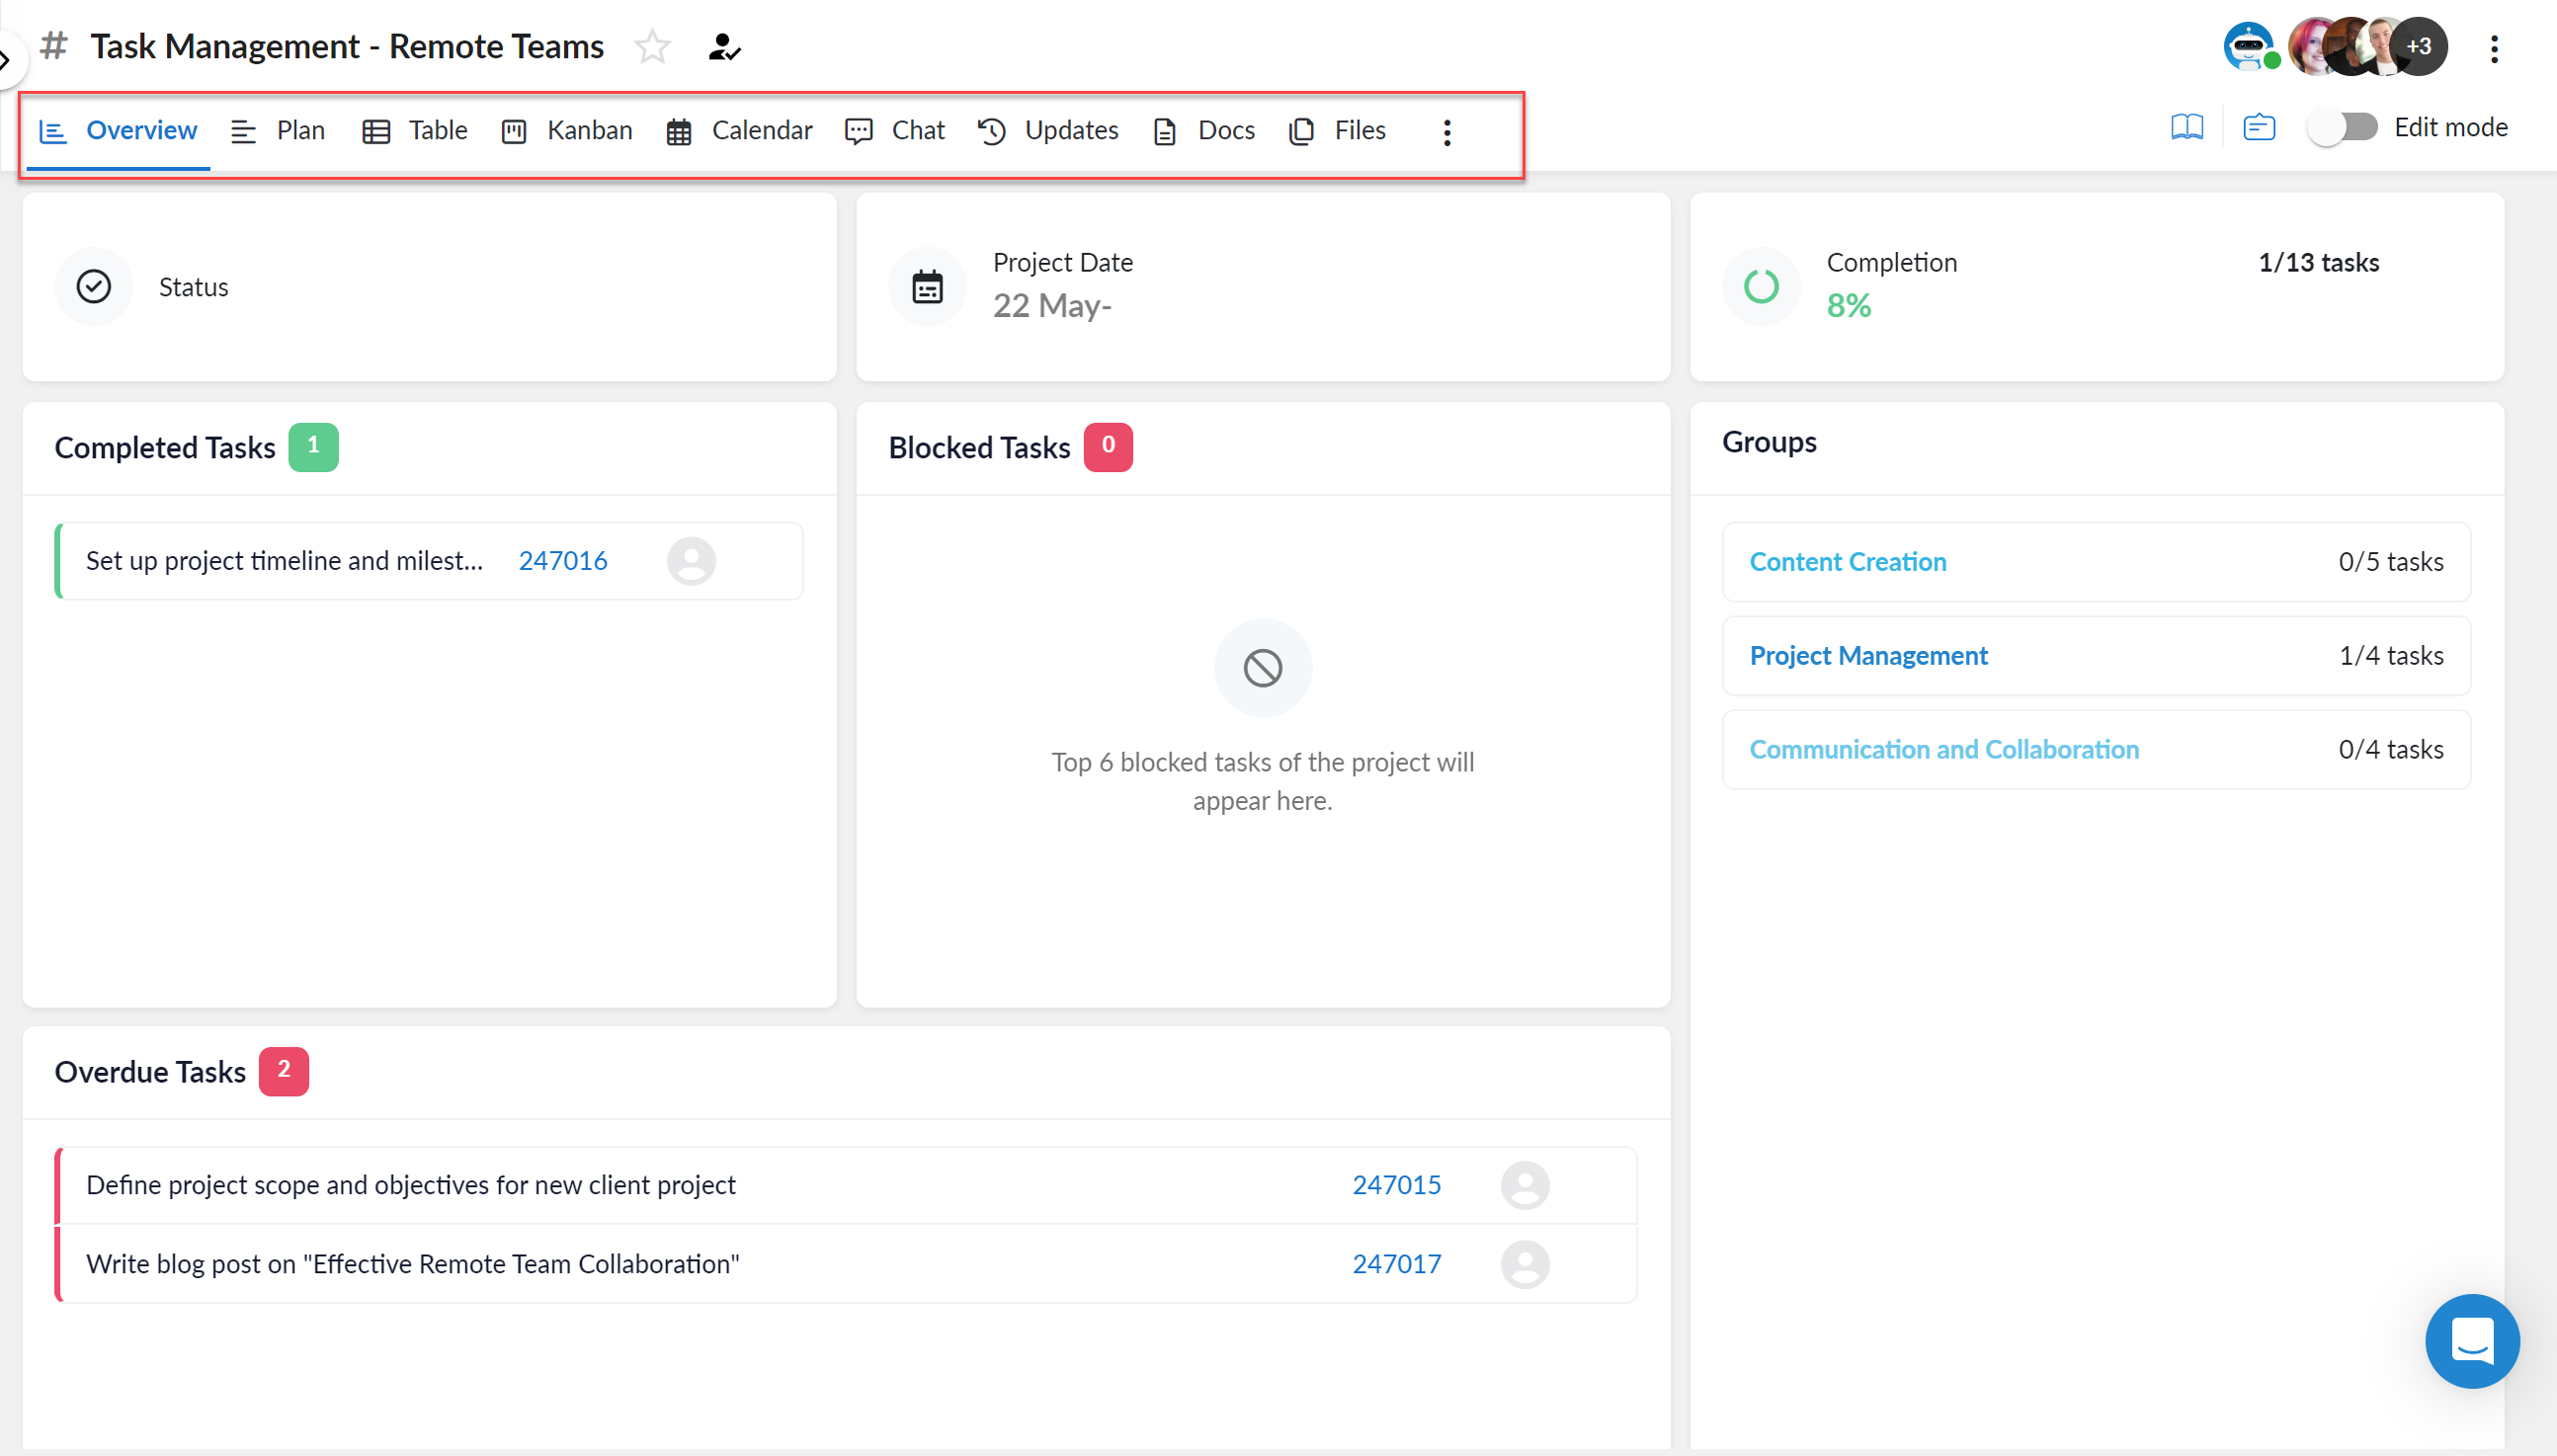Open the top-right three-dot options menu
This screenshot has width=2557, height=1456.
point(2494,48)
